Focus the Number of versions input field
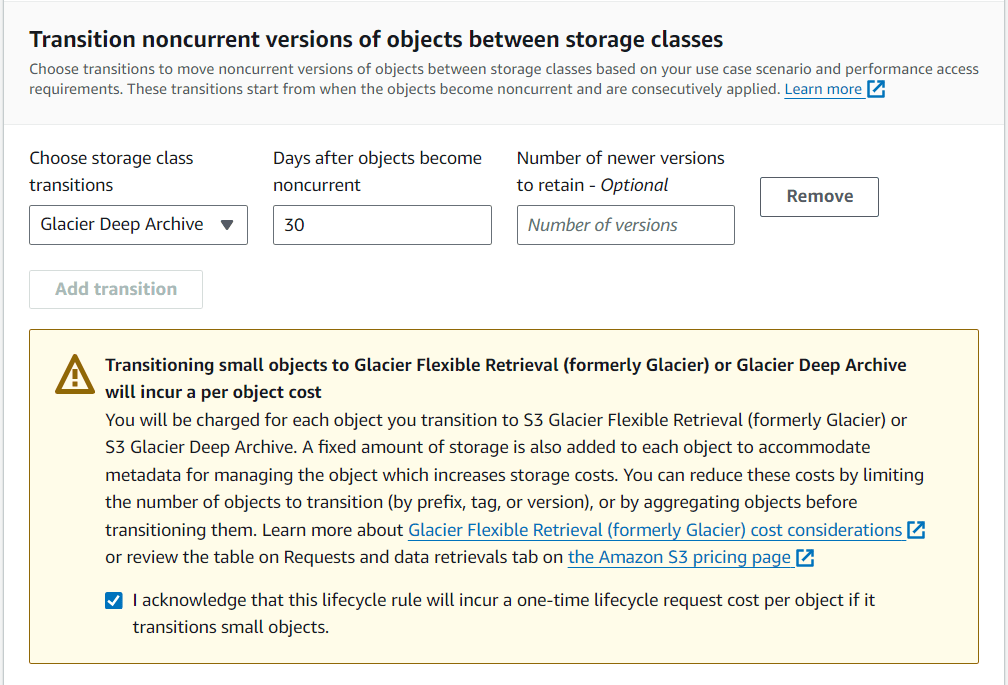Screen dimensions: 1008x685 [x=626, y=225]
